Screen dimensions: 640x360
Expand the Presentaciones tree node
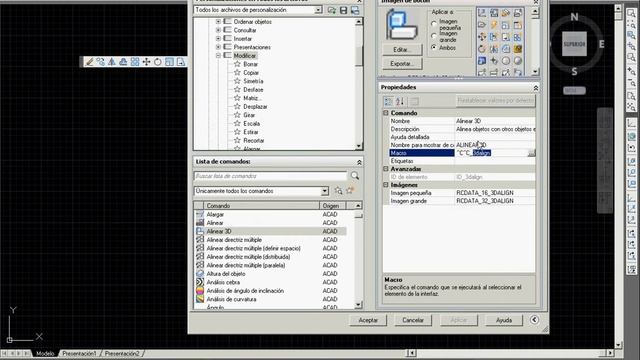click(218, 47)
